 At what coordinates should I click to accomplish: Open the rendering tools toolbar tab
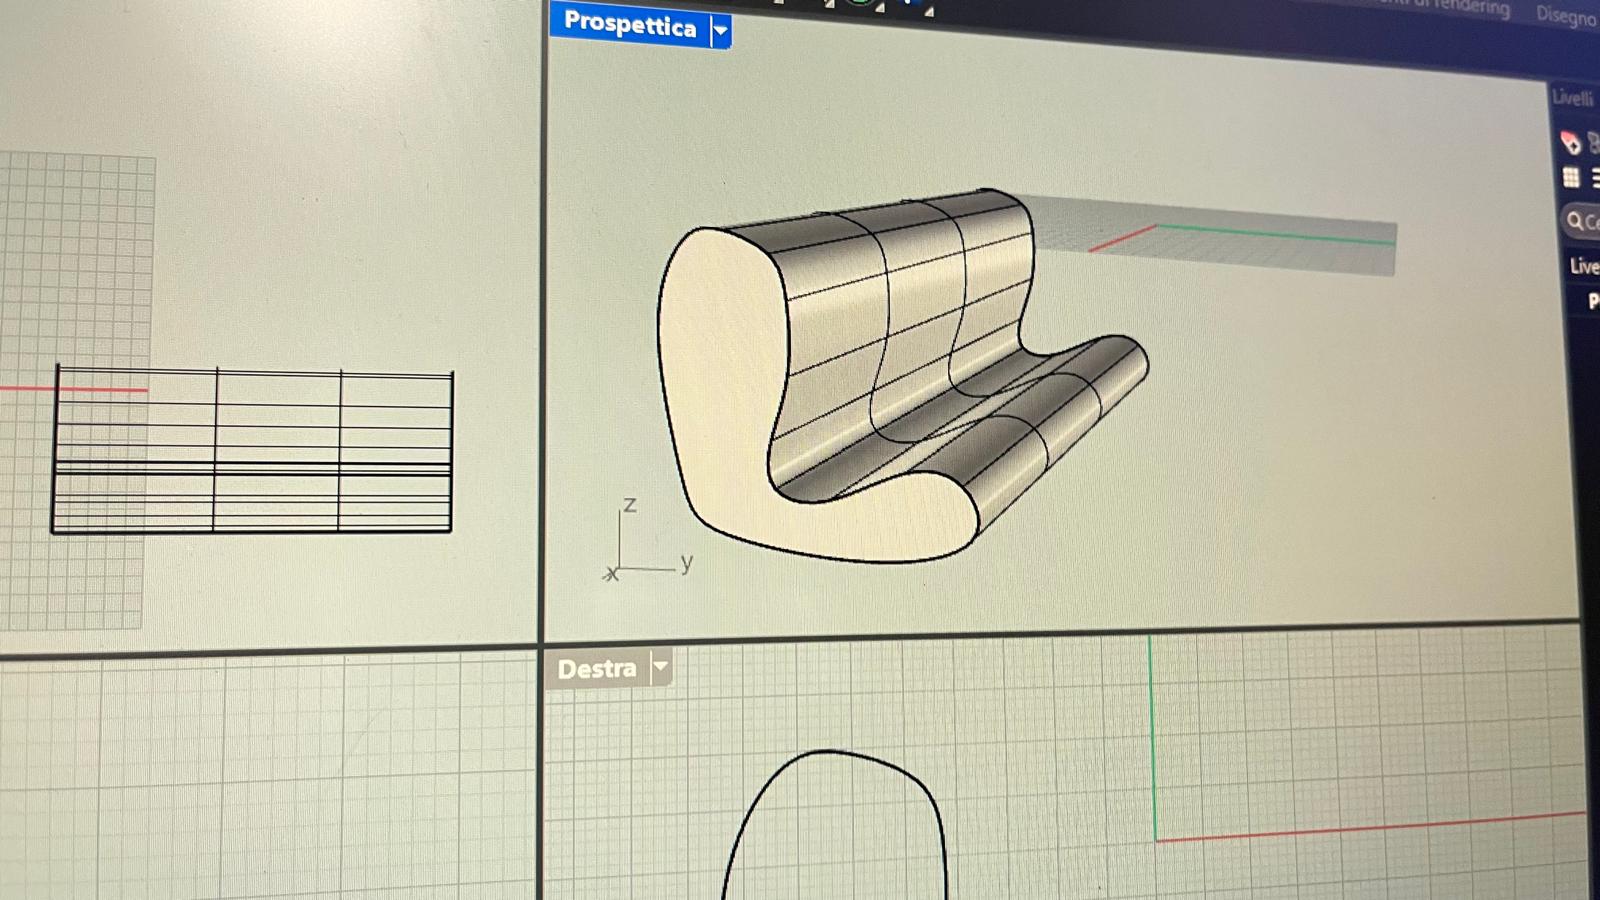pos(1468,8)
